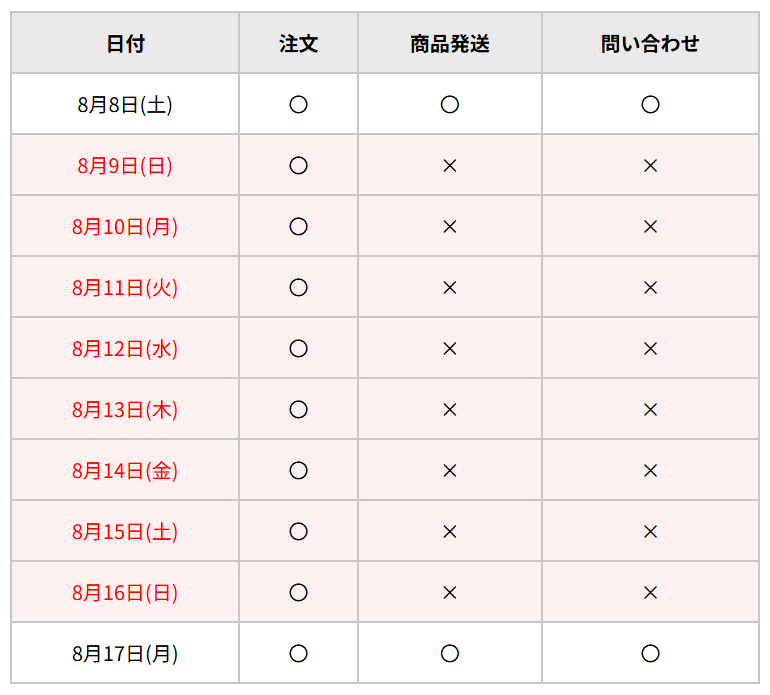The height and width of the screenshot is (695, 770).
Task: Click the circle in 8月11日 注文 cell
Action: [299, 287]
